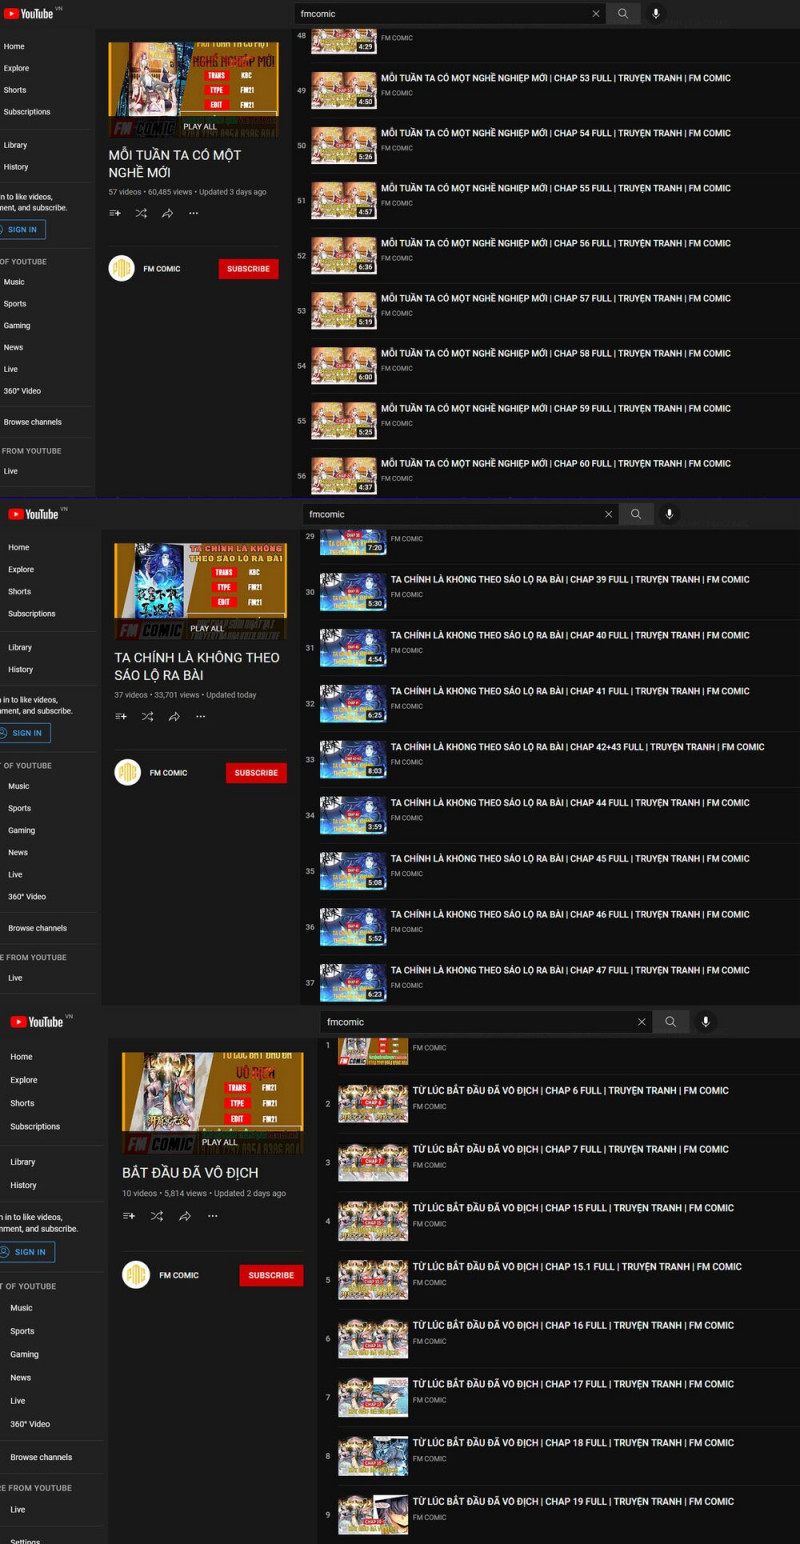Click thumbnail of CHAP 56 FULL video
Image resolution: width=800 pixels, height=1544 pixels.
tap(343, 256)
